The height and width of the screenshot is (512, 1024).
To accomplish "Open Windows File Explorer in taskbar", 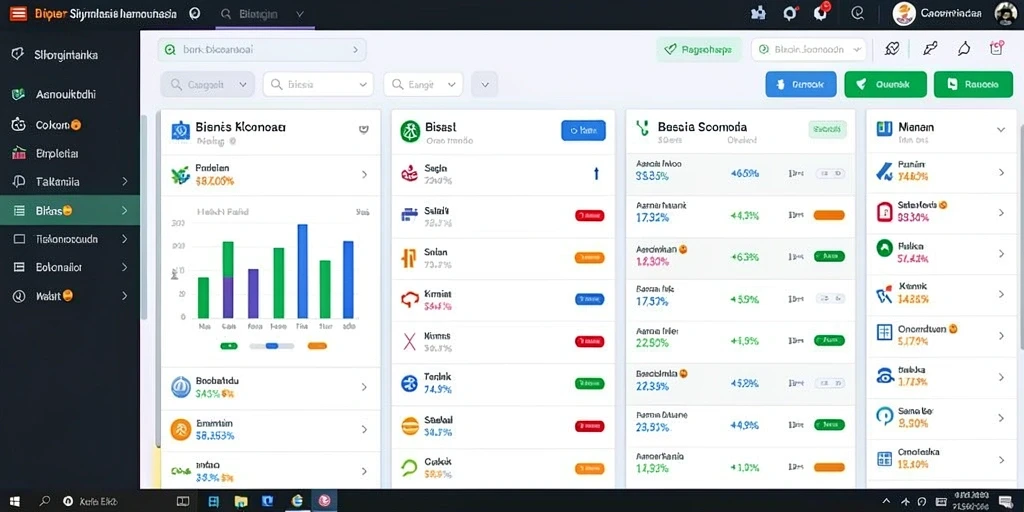I will click(241, 501).
